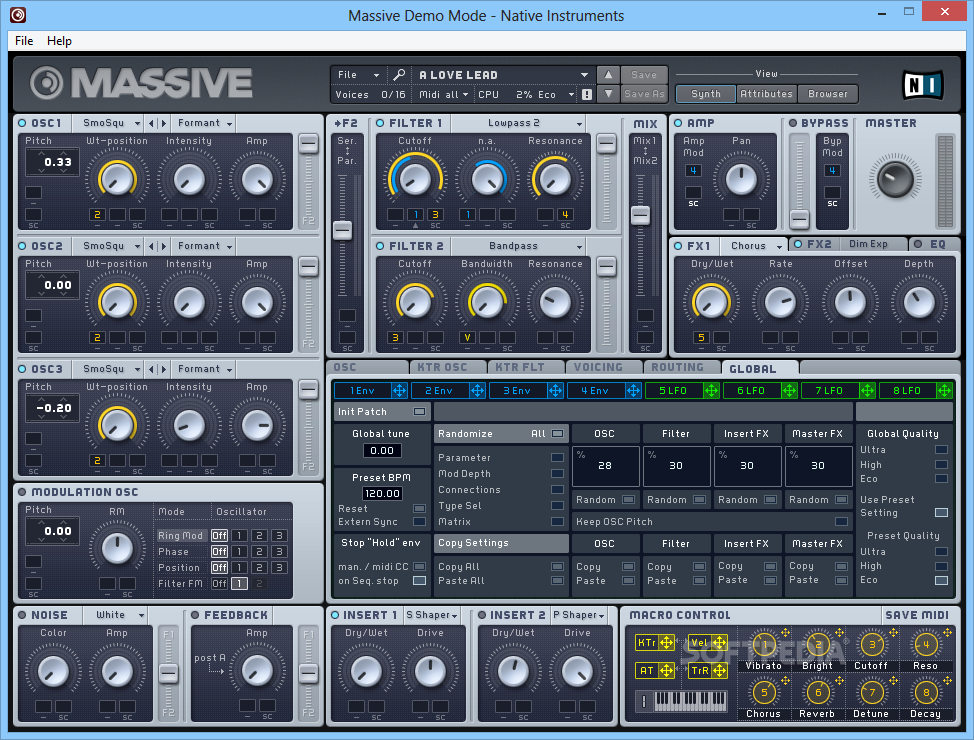The image size is (974, 740).
Task: Toggle Noise oscillator power button
Action: coord(22,615)
